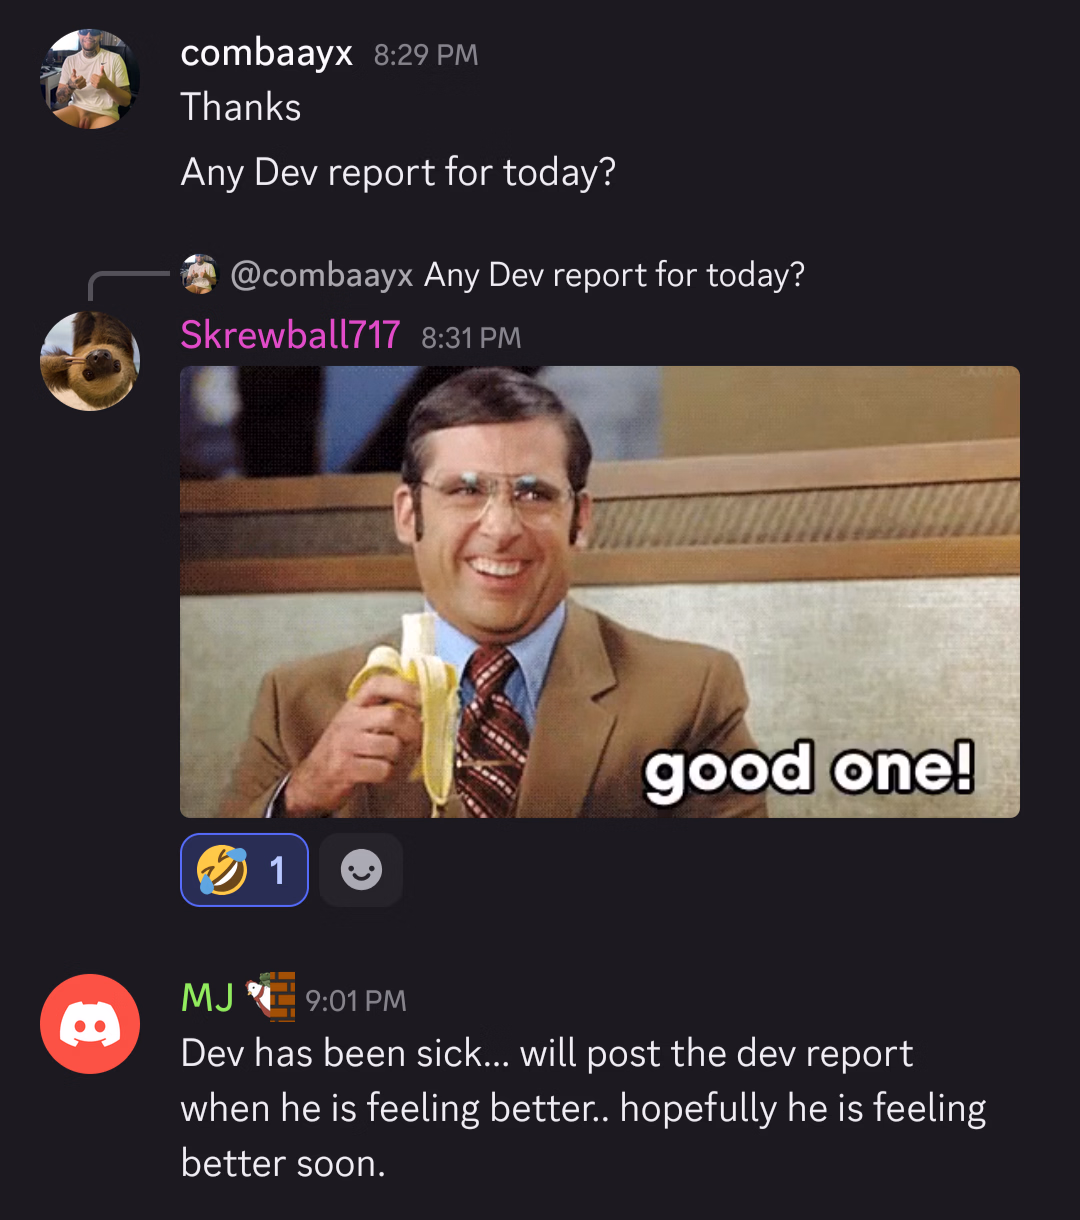Select MJ's "Dev has been sick" message
Viewport: 1080px width, 1220px height.
(584, 1108)
